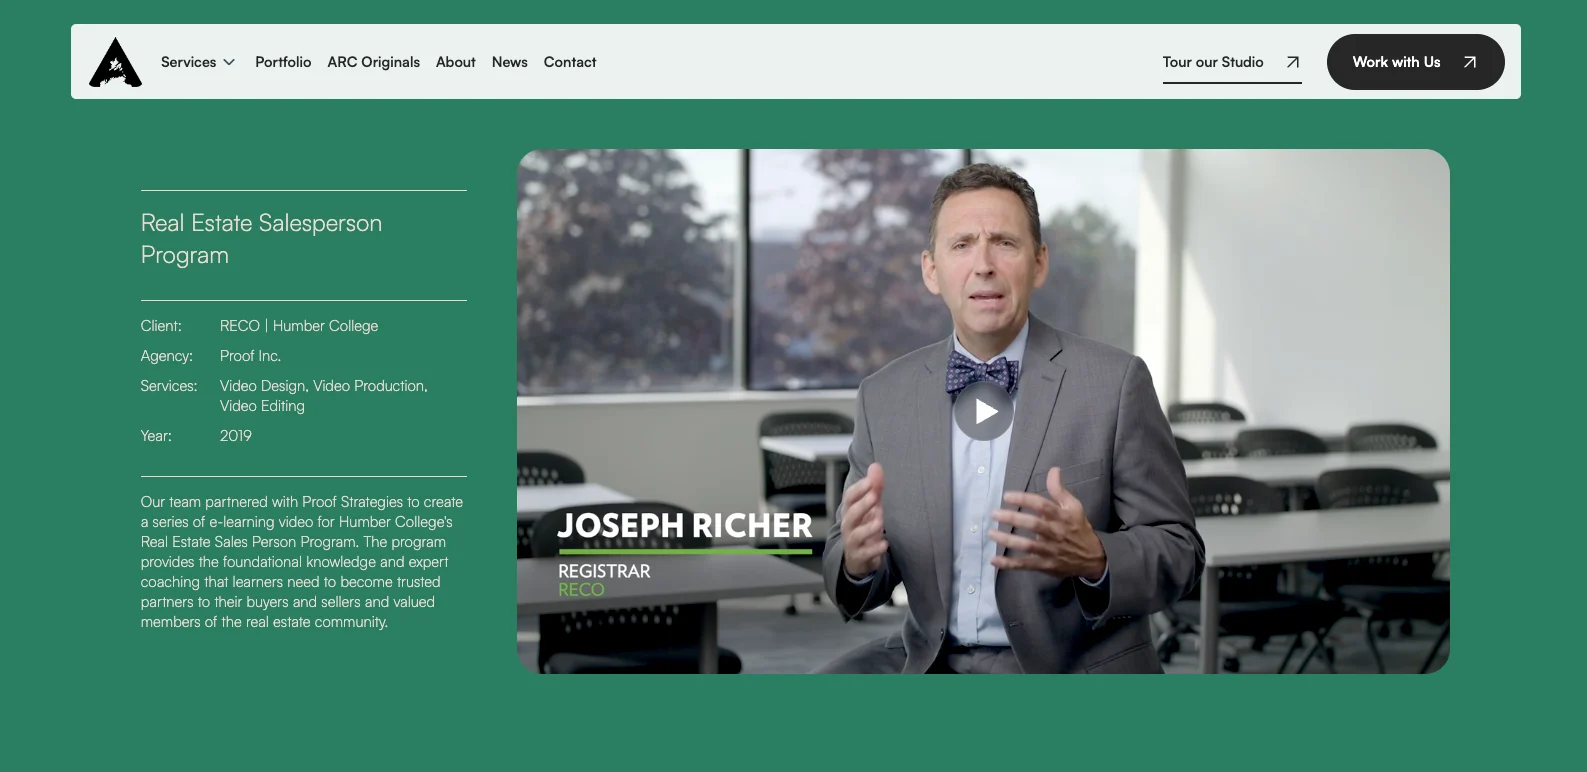Open the Contact menu item

570,62
